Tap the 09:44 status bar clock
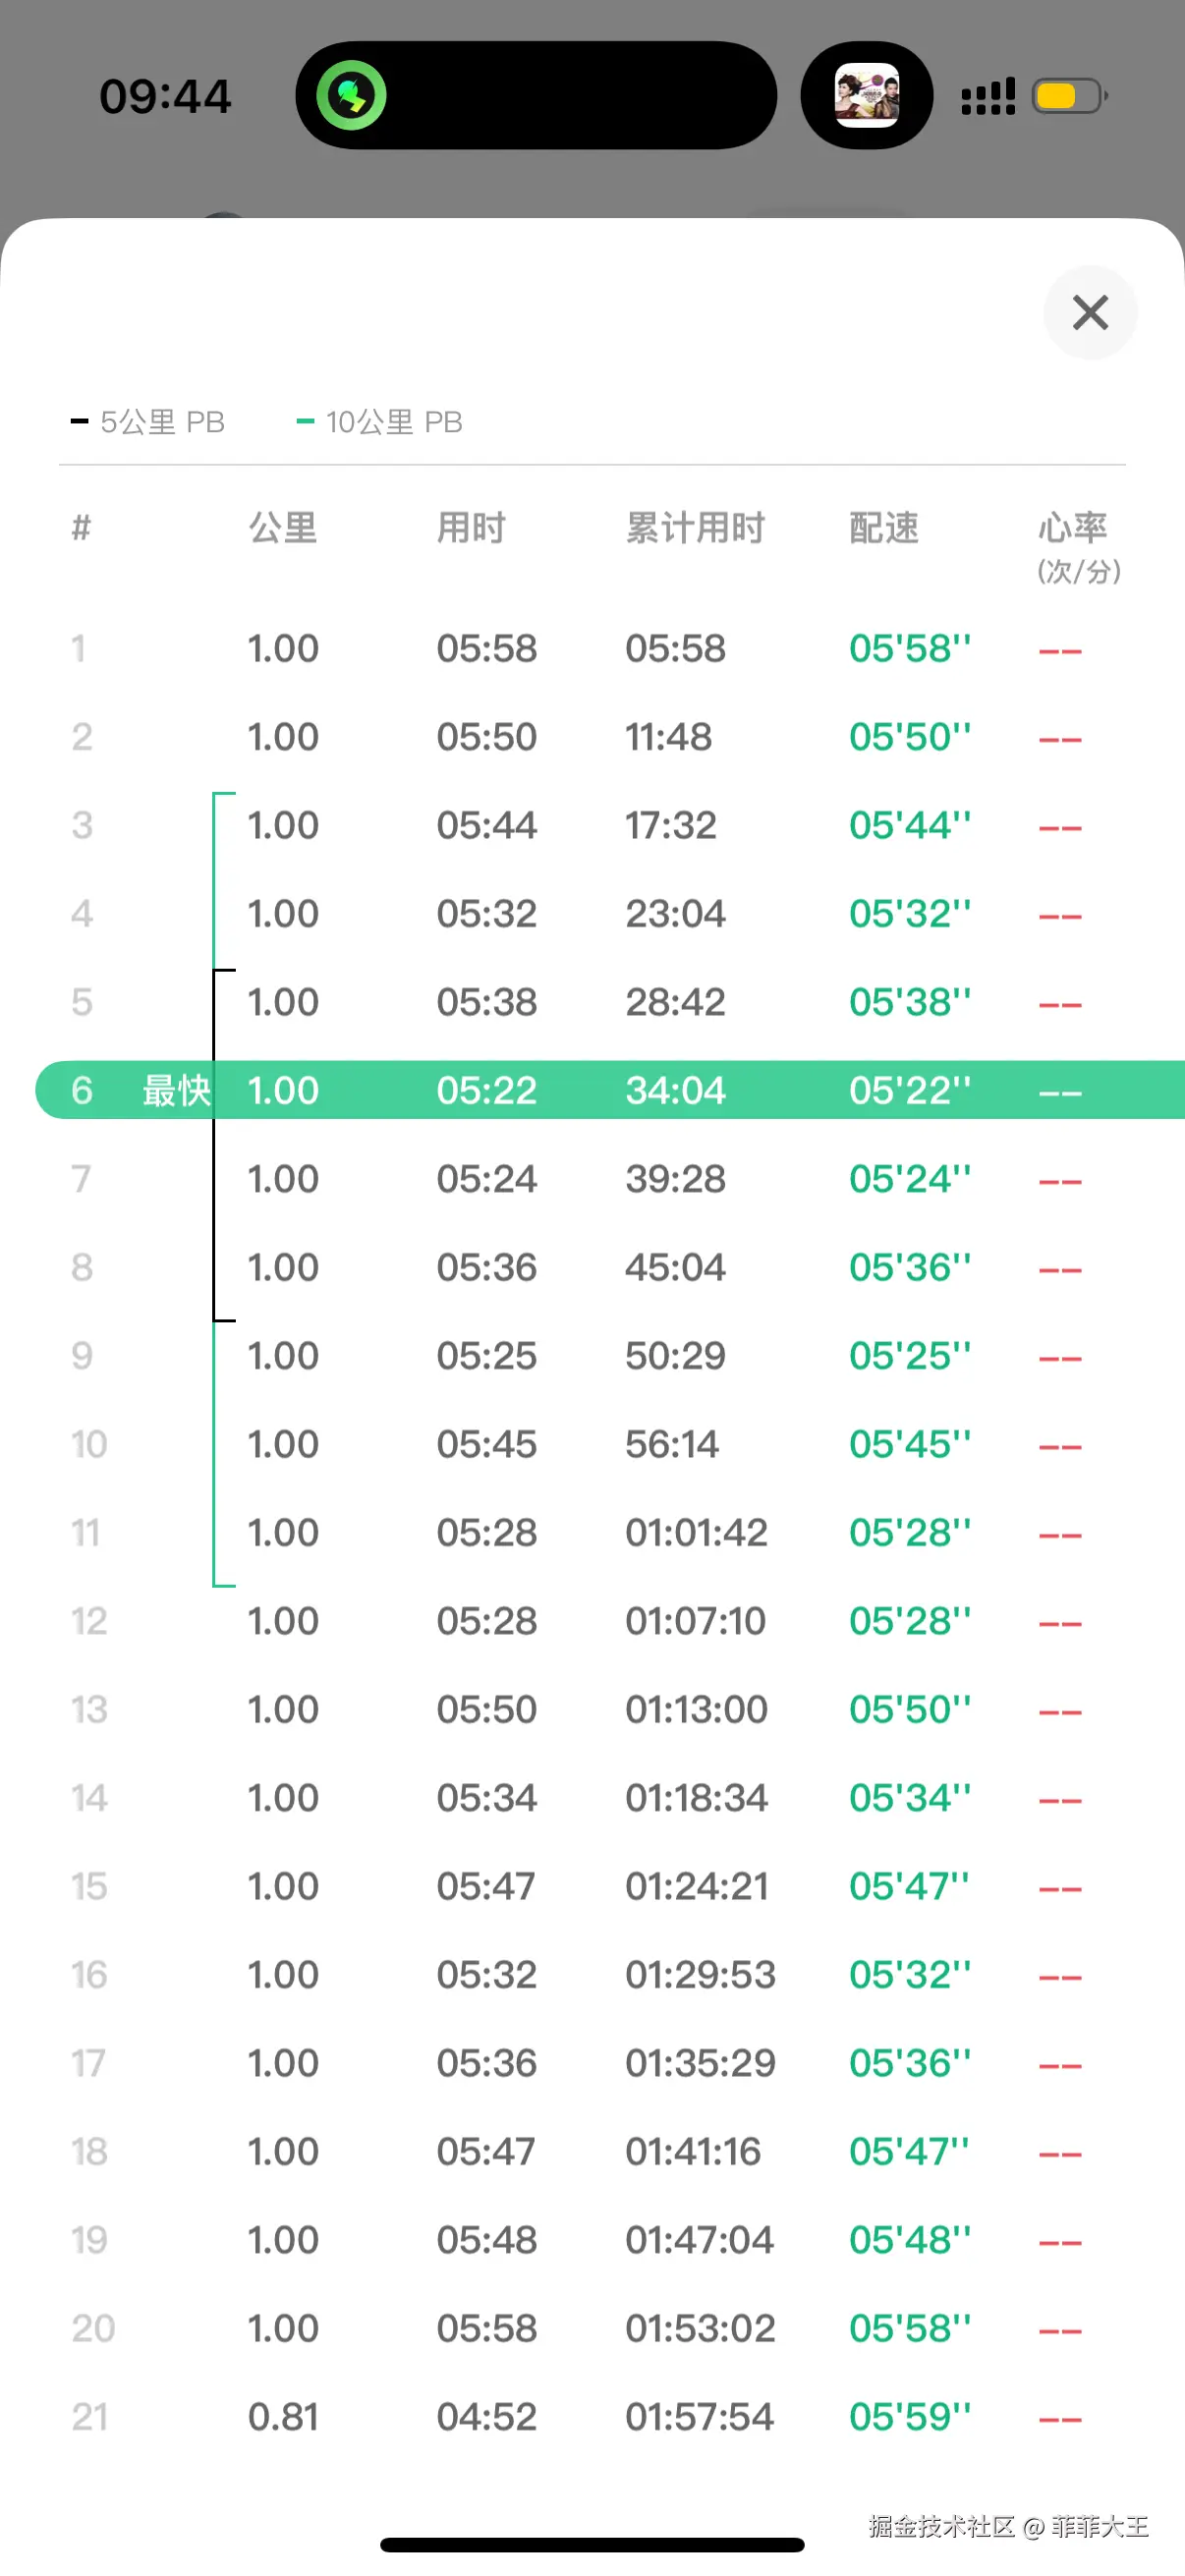Image resolution: width=1185 pixels, height=2576 pixels. (166, 96)
